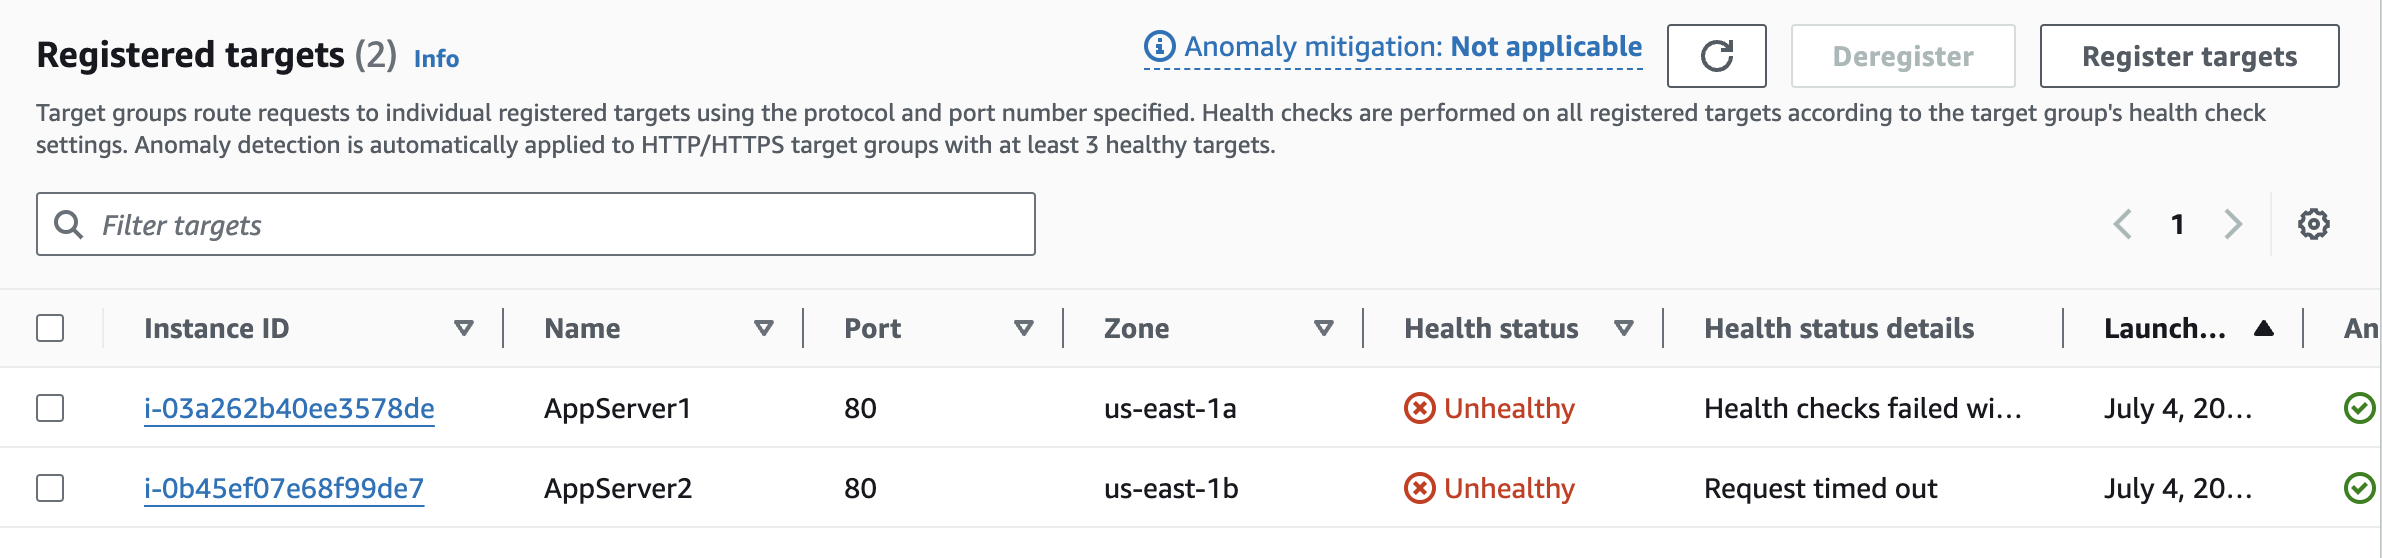This screenshot has width=2382, height=558.
Task: Open table preferences gear icon
Action: coord(2313,224)
